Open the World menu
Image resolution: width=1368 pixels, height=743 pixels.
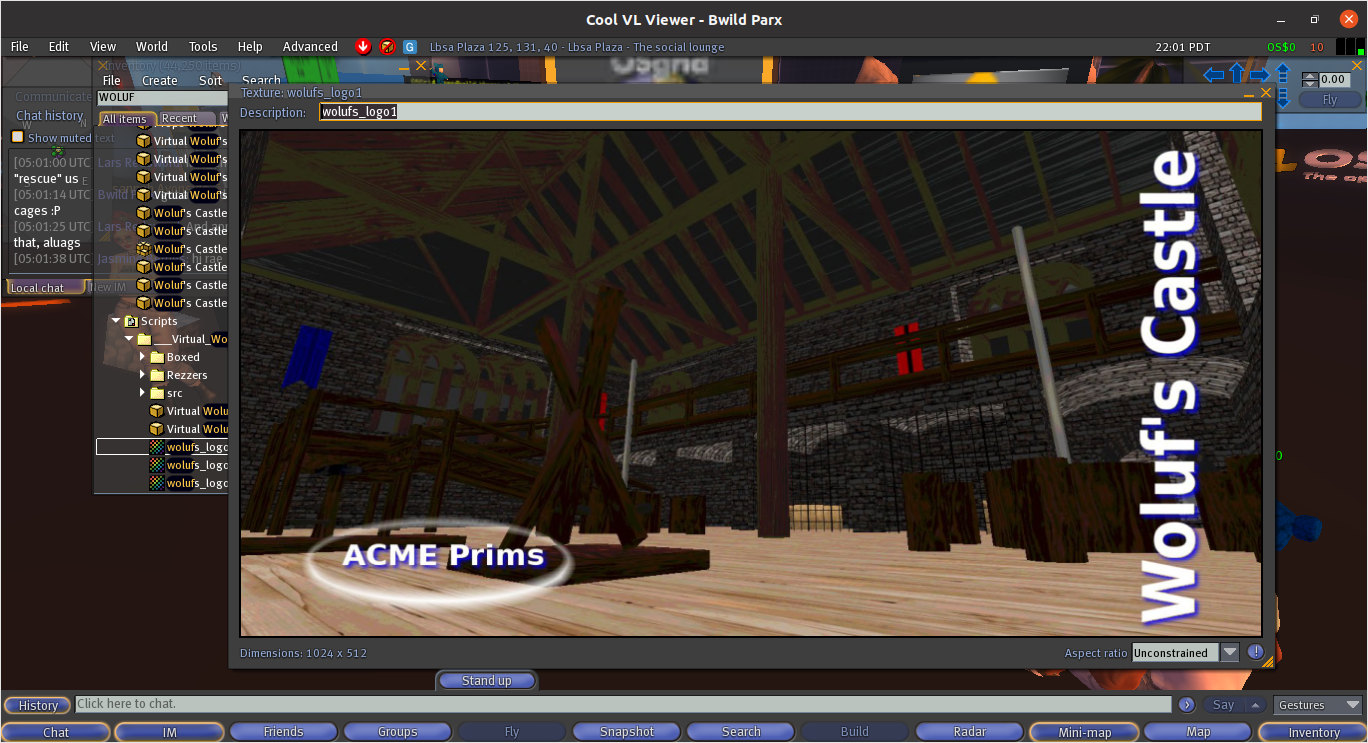pyautogui.click(x=152, y=46)
